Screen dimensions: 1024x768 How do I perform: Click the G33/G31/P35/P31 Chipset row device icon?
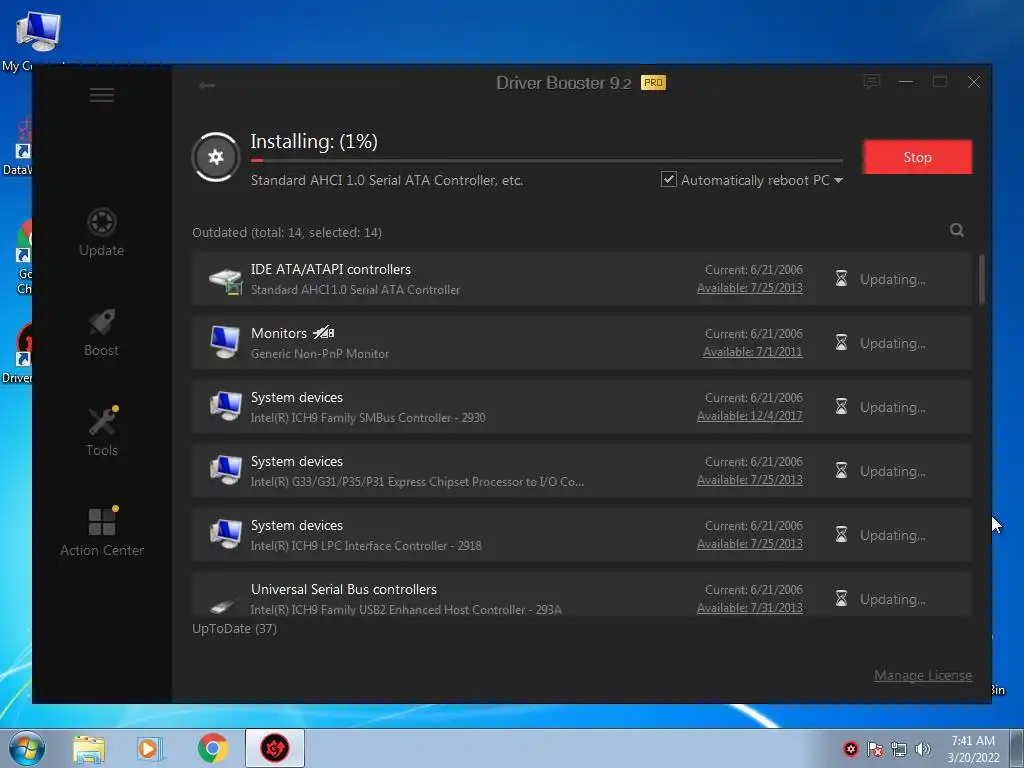click(225, 470)
